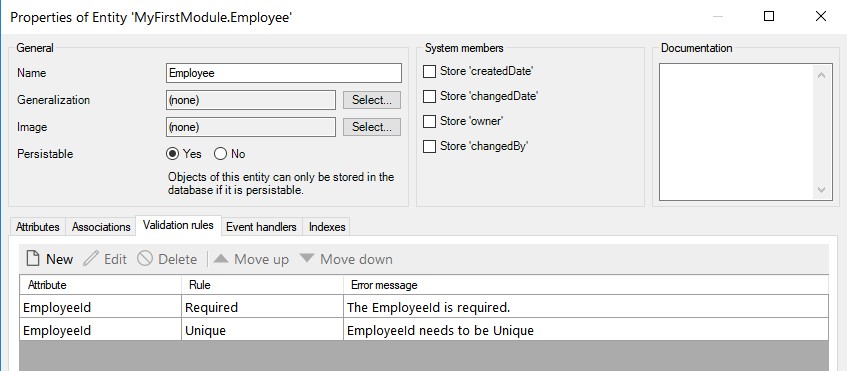Open the generalization Select... picker
Screen dimensions: 847x371
[x=372, y=100]
